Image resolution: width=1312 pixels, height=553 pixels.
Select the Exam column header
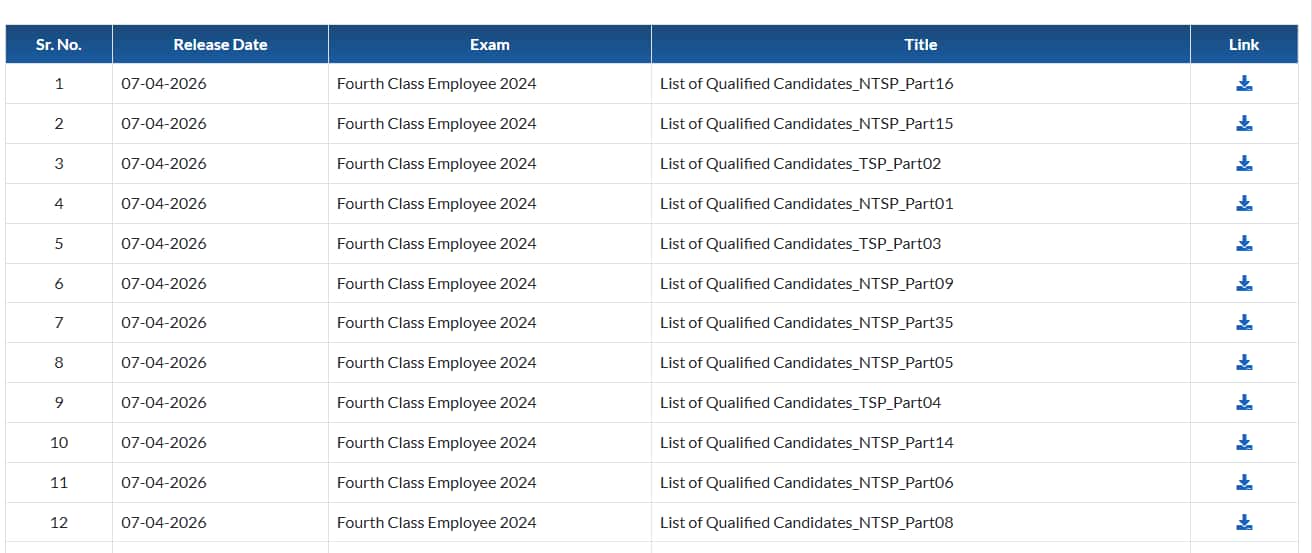pos(489,45)
